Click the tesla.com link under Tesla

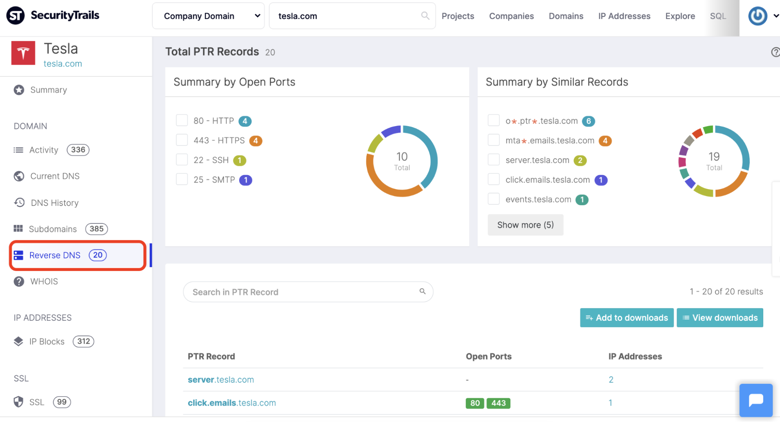63,64
